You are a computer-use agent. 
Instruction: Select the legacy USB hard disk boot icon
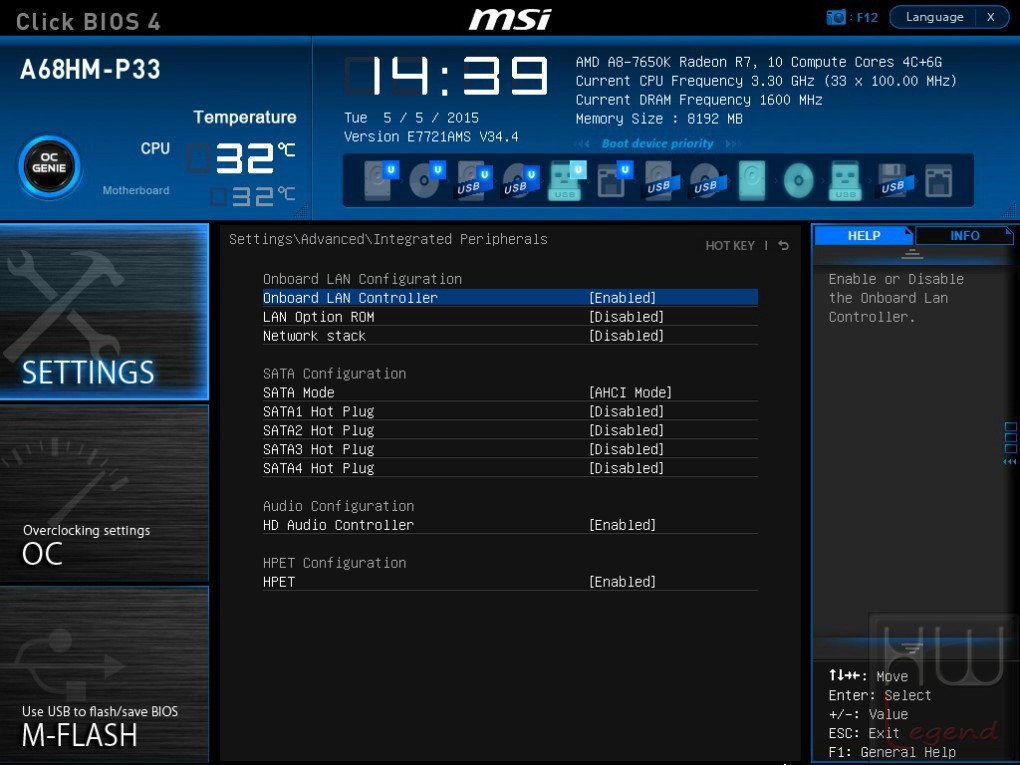click(x=662, y=180)
